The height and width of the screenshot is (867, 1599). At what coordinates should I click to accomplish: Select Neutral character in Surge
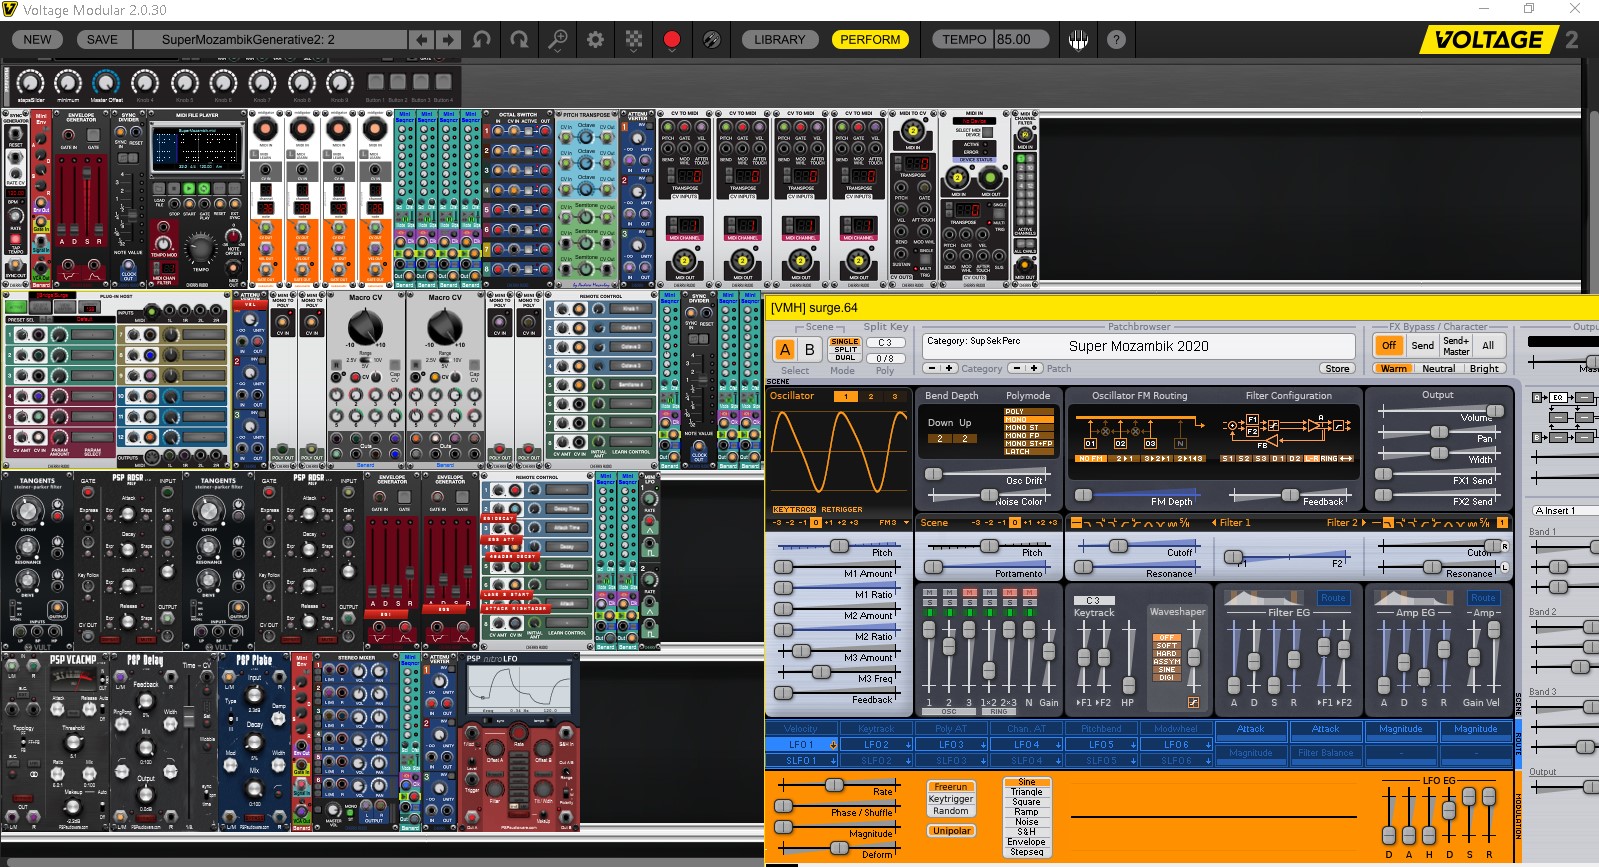(1438, 368)
